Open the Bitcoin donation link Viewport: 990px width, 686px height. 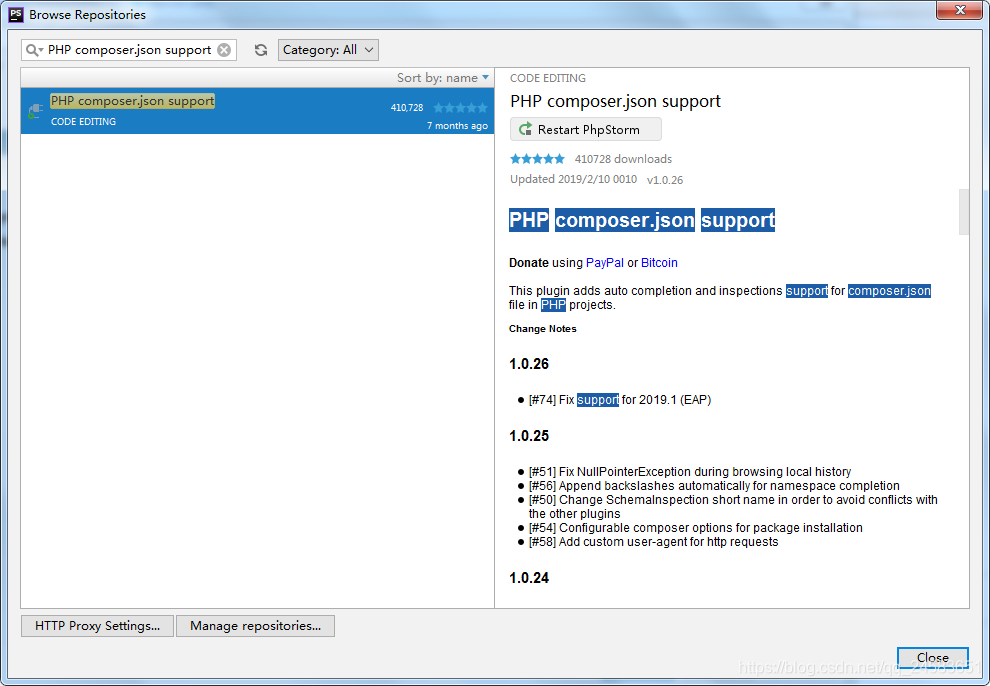pos(659,263)
